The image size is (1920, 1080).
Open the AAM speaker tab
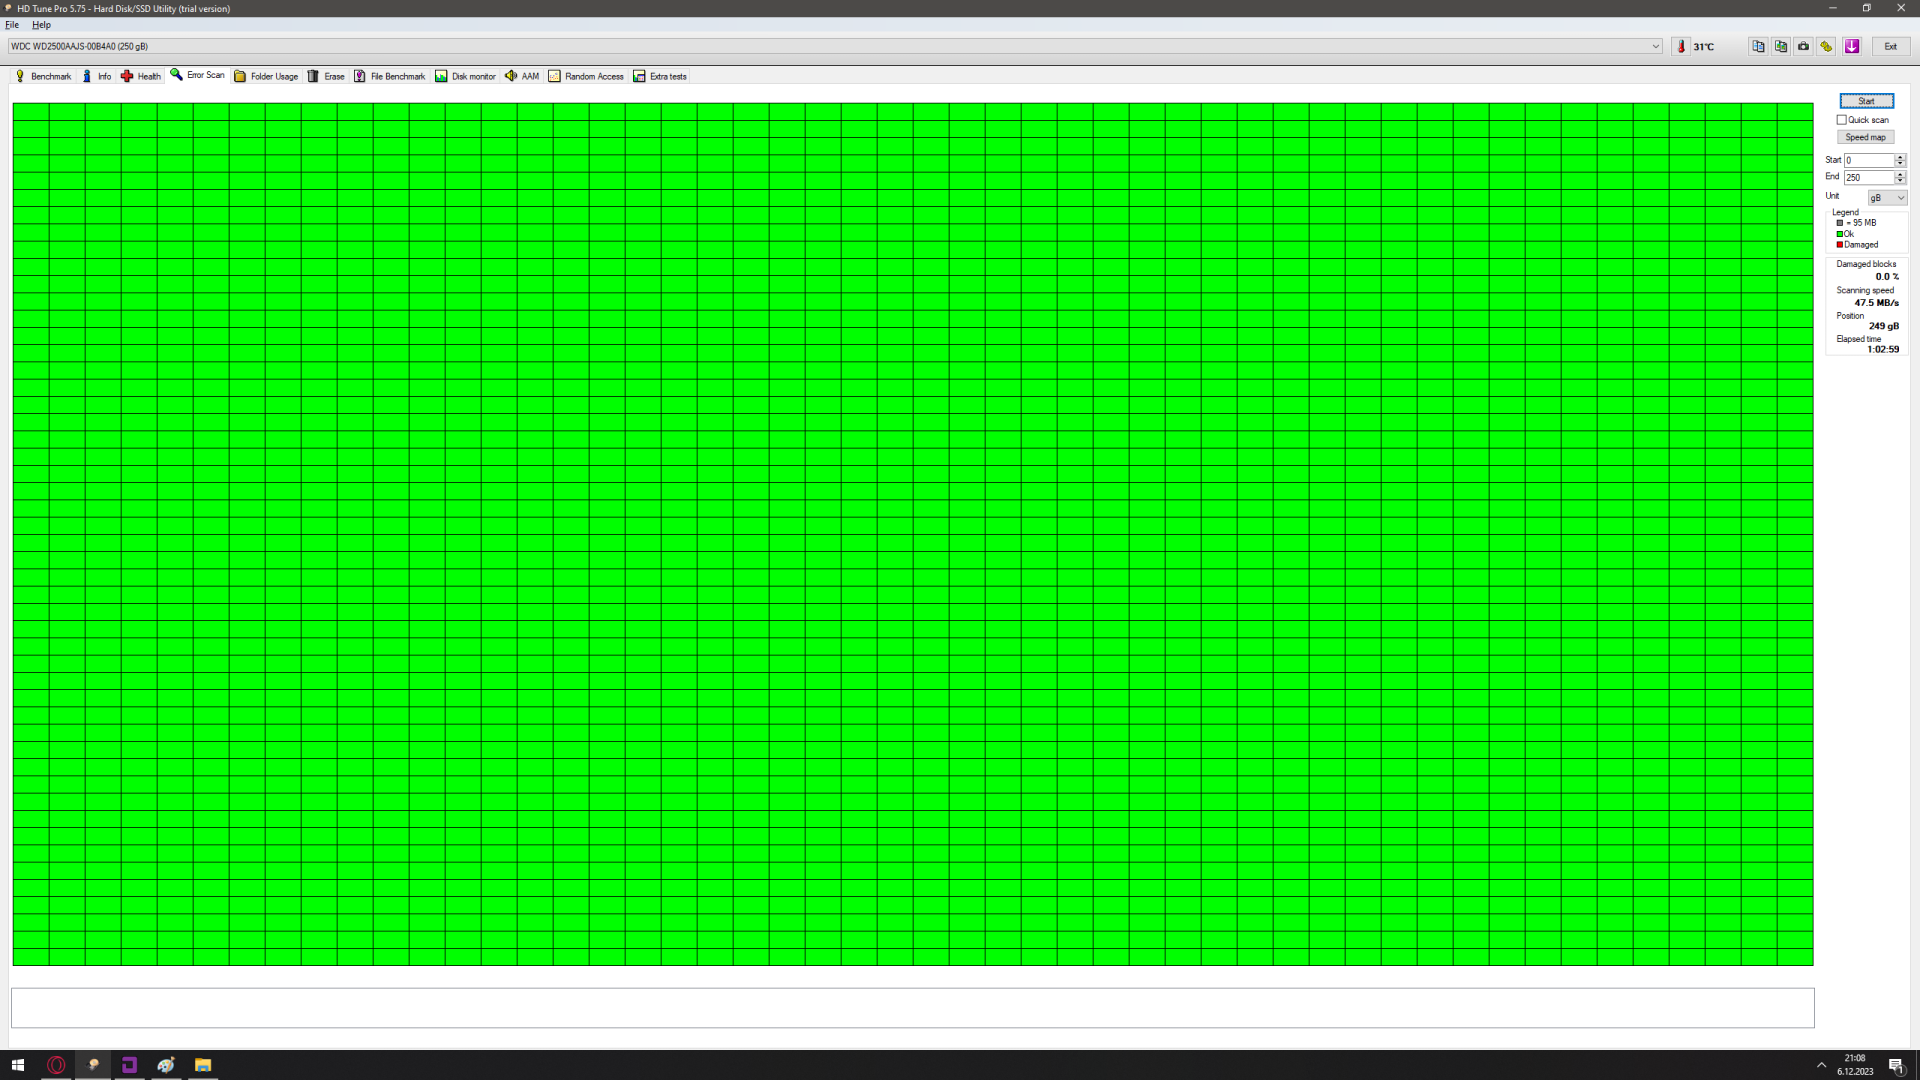(x=522, y=76)
